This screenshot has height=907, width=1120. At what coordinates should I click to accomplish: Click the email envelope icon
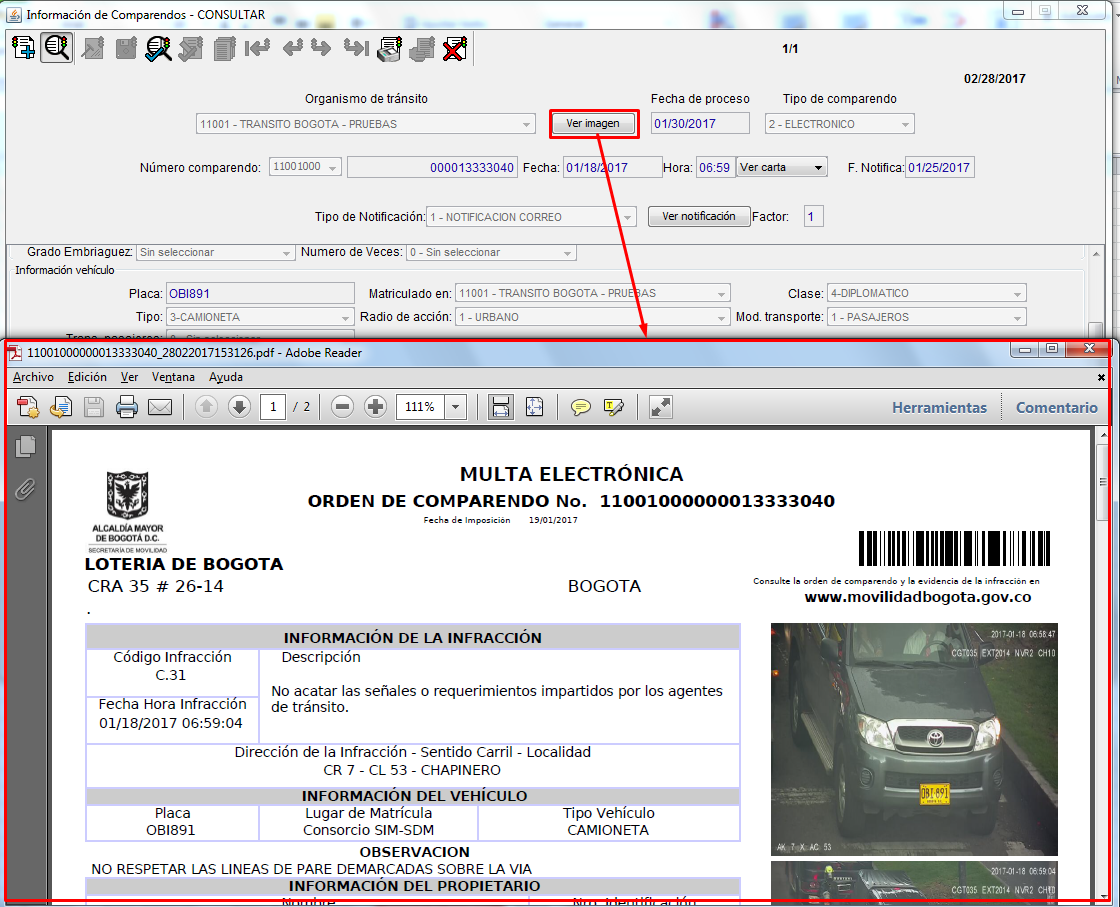pos(160,407)
